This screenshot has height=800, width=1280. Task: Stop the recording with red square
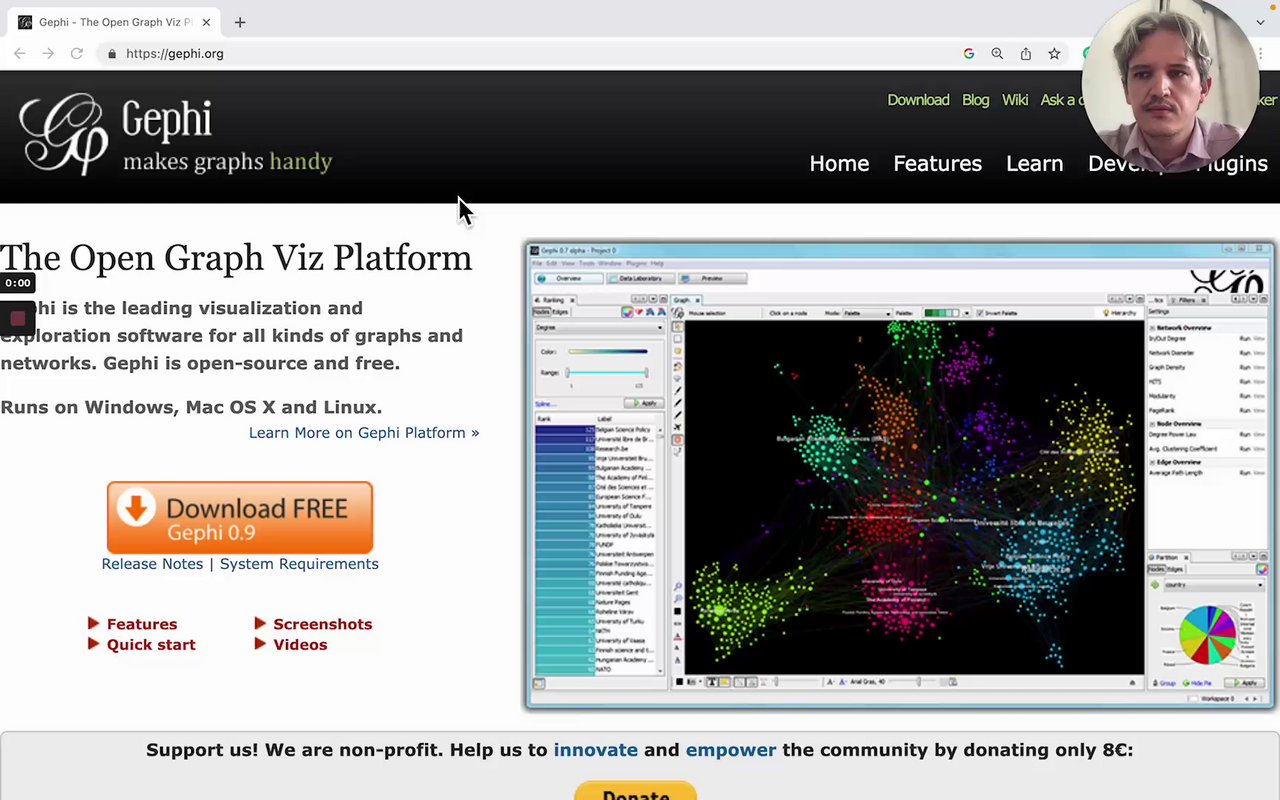pos(18,319)
